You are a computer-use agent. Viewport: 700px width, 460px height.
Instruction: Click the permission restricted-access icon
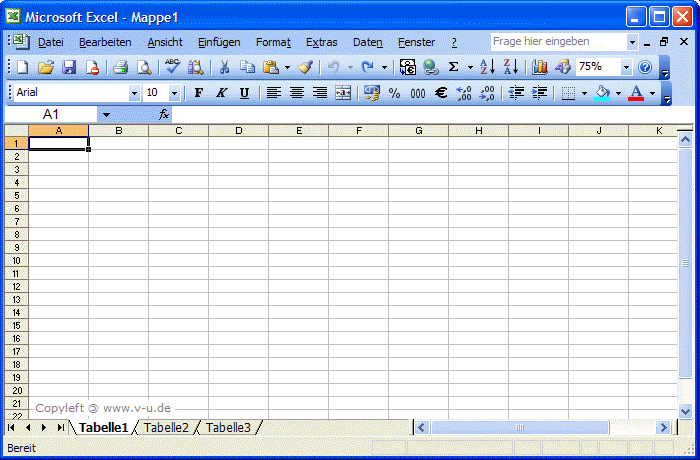tap(92, 67)
